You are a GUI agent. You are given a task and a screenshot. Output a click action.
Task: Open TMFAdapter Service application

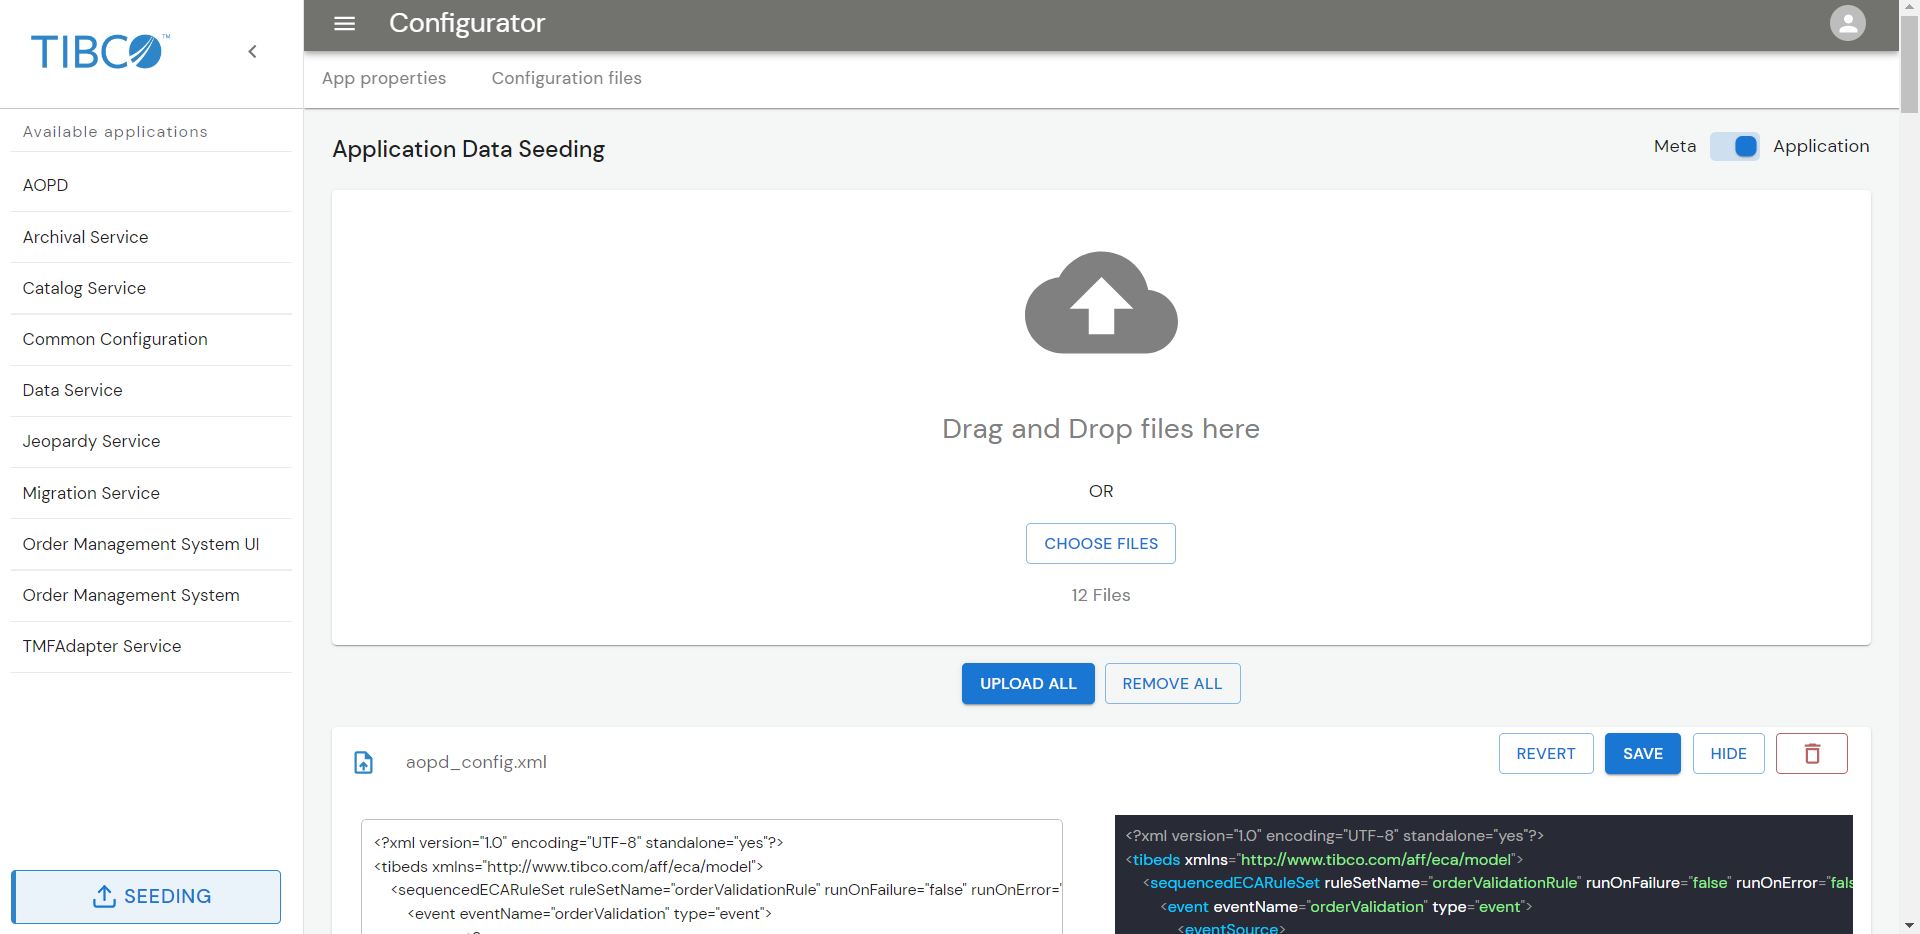point(151,646)
